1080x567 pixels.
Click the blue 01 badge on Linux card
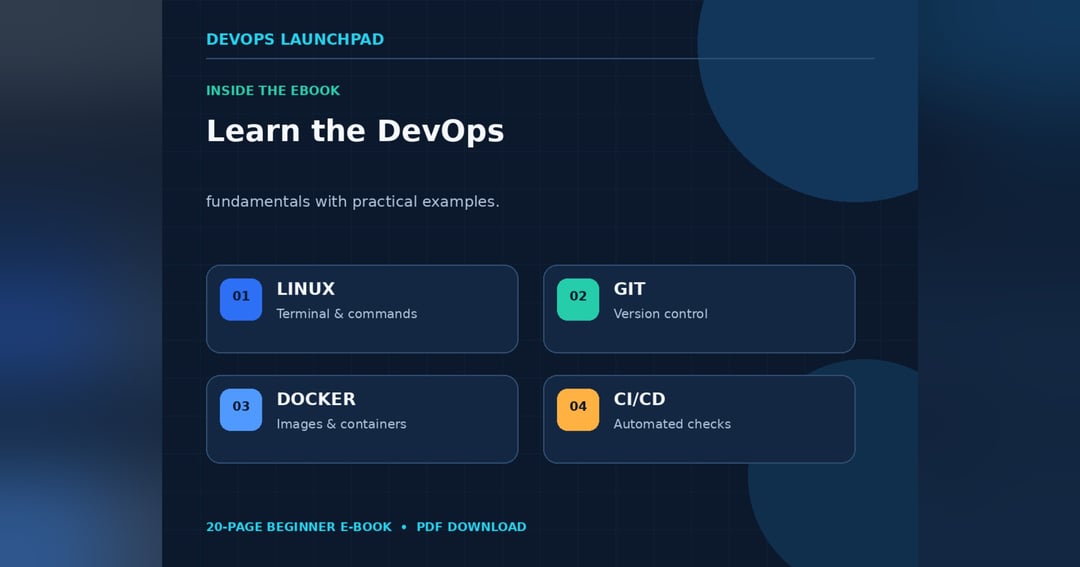(241, 300)
